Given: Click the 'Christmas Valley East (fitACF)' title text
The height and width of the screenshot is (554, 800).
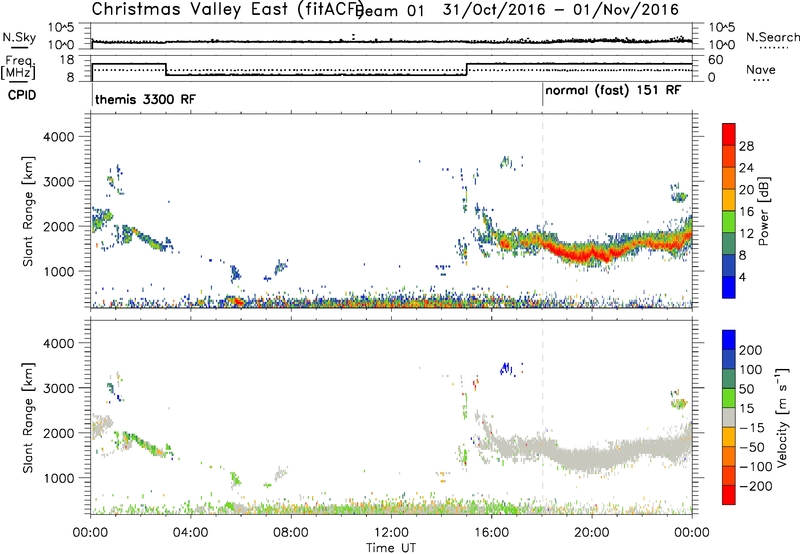Looking at the screenshot, I should [227, 9].
